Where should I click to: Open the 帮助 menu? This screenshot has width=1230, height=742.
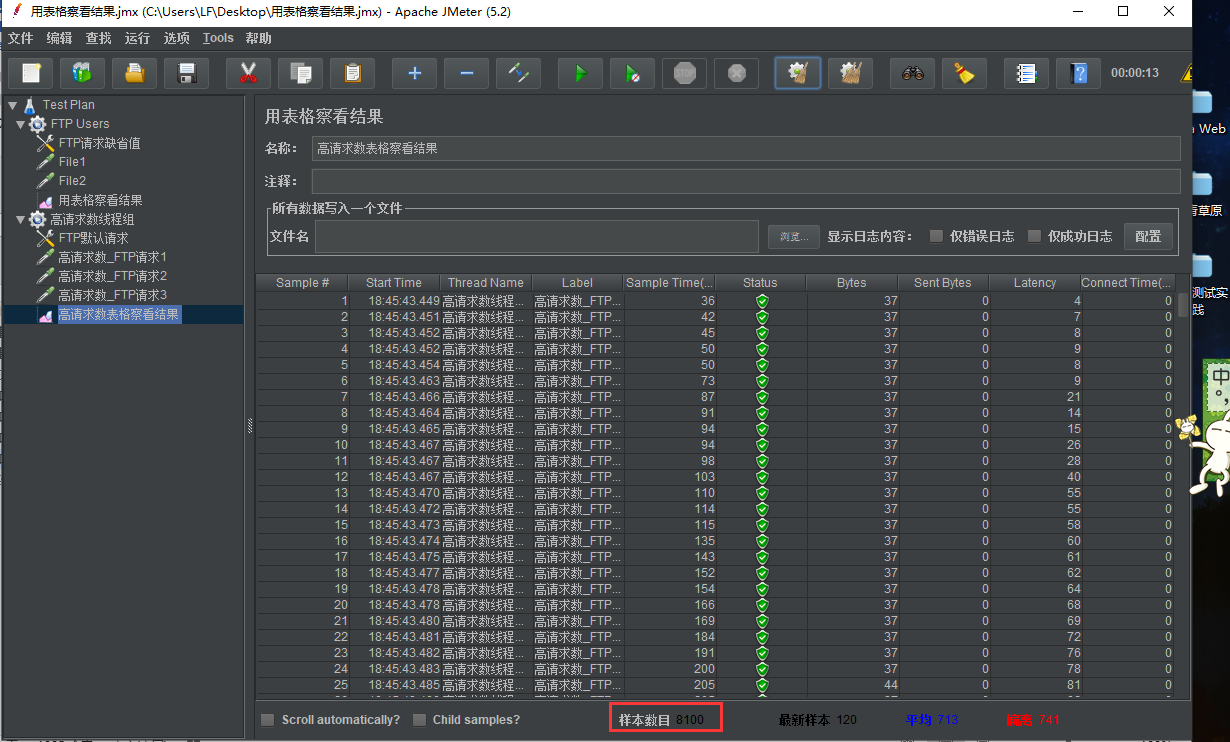(258, 38)
